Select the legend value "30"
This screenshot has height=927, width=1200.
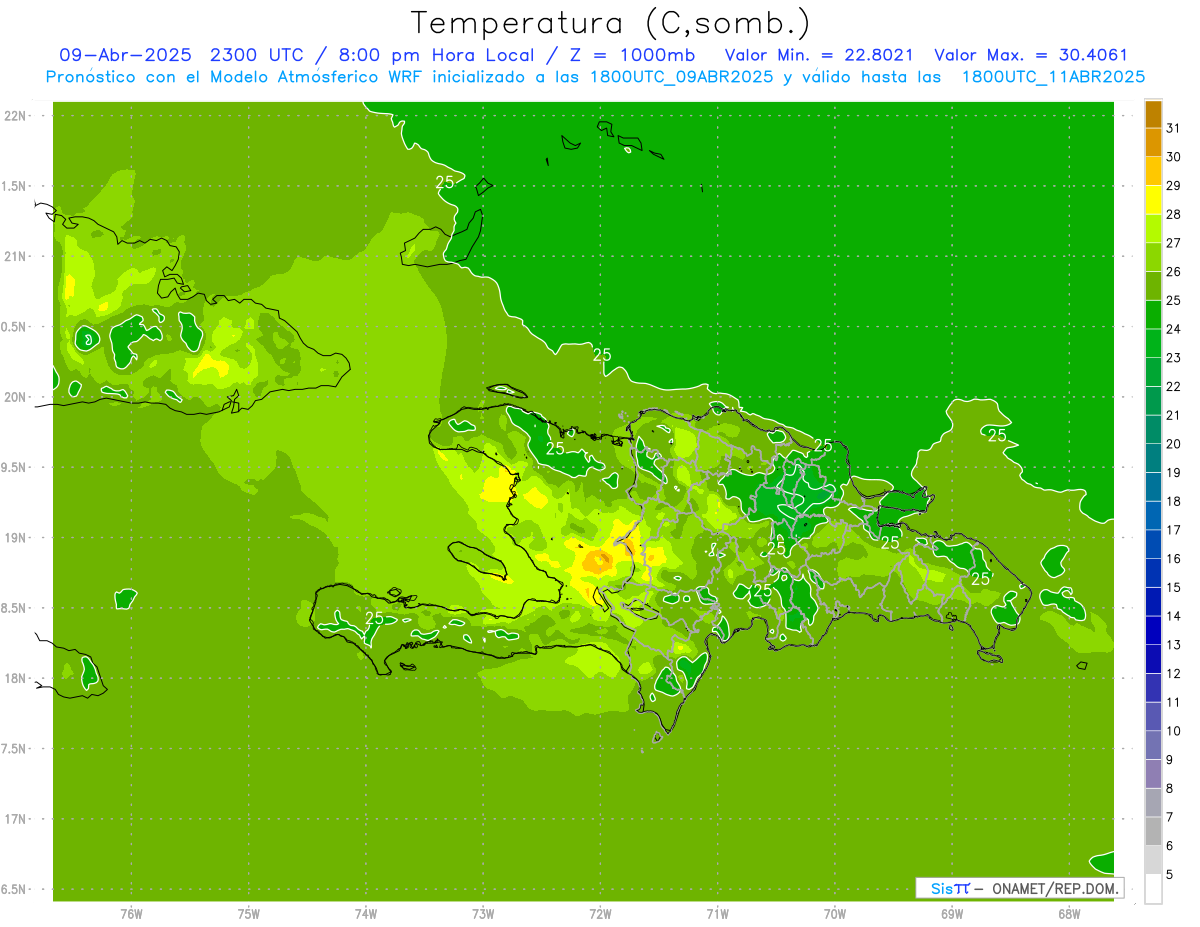(1174, 157)
